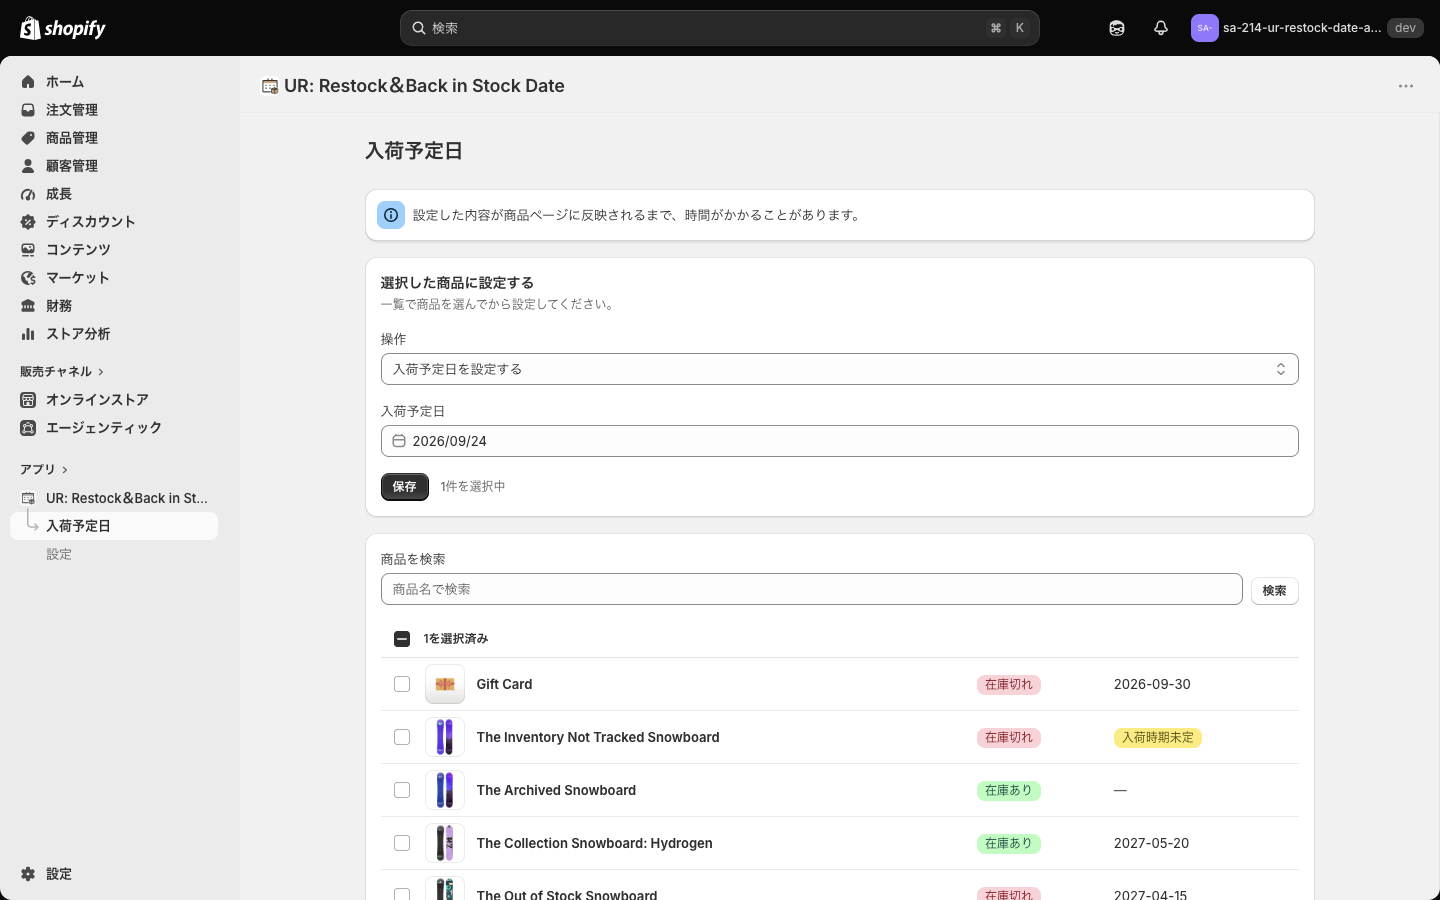The width and height of the screenshot is (1440, 900).
Task: Toggle the select-all checkbox beside 1を選択済み
Action: [402, 639]
